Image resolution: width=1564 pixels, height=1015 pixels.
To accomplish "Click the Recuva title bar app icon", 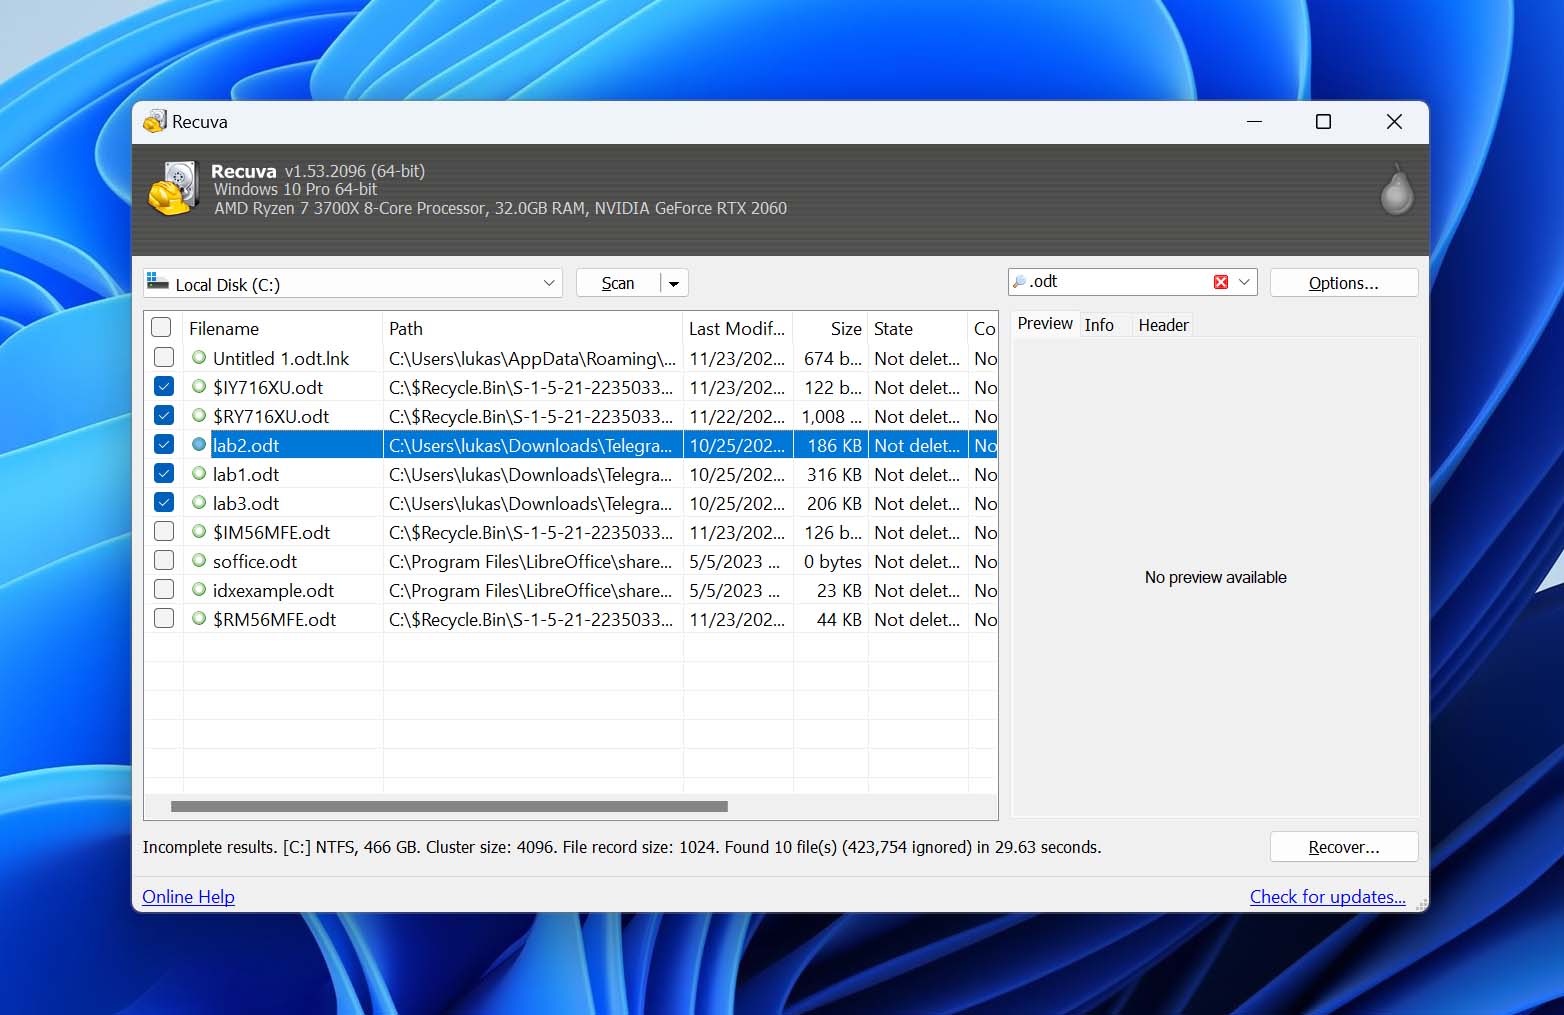I will click(155, 122).
